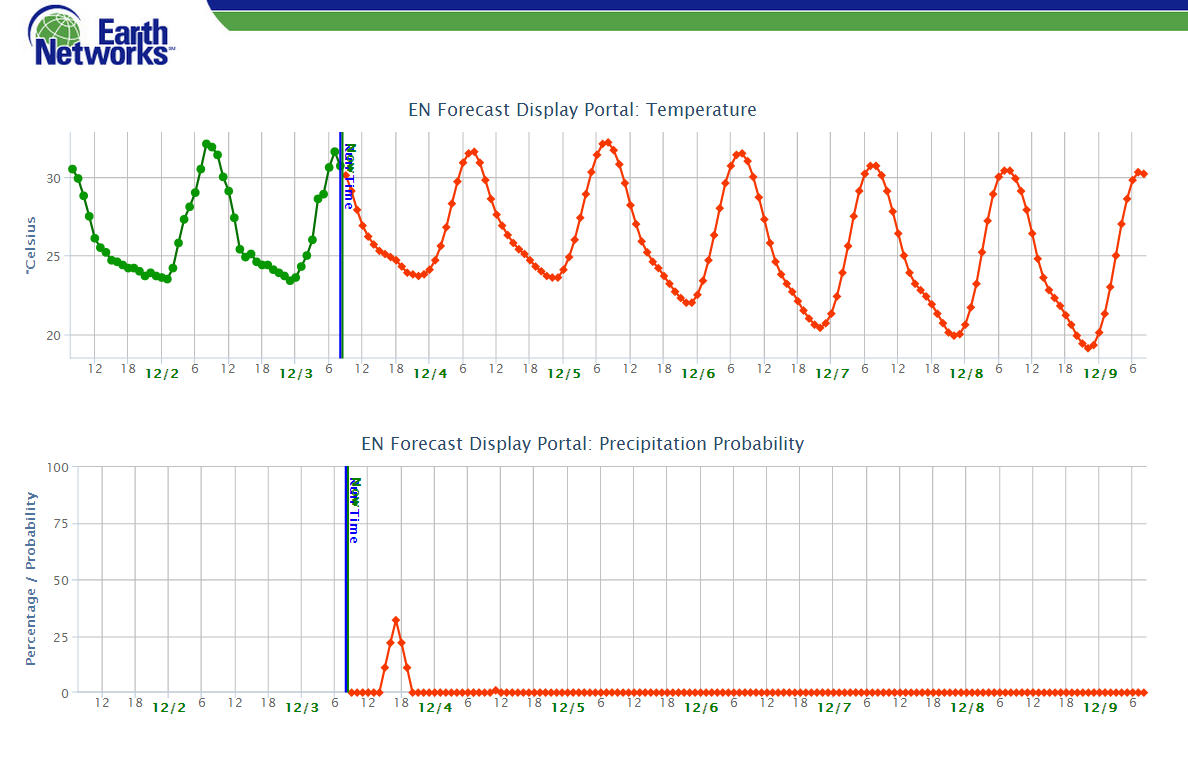Click the final red forecast temperature data point

tap(1143, 174)
